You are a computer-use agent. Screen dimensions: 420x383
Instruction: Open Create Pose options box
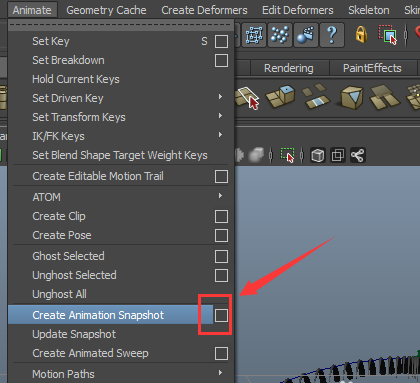pyautogui.click(x=221, y=235)
